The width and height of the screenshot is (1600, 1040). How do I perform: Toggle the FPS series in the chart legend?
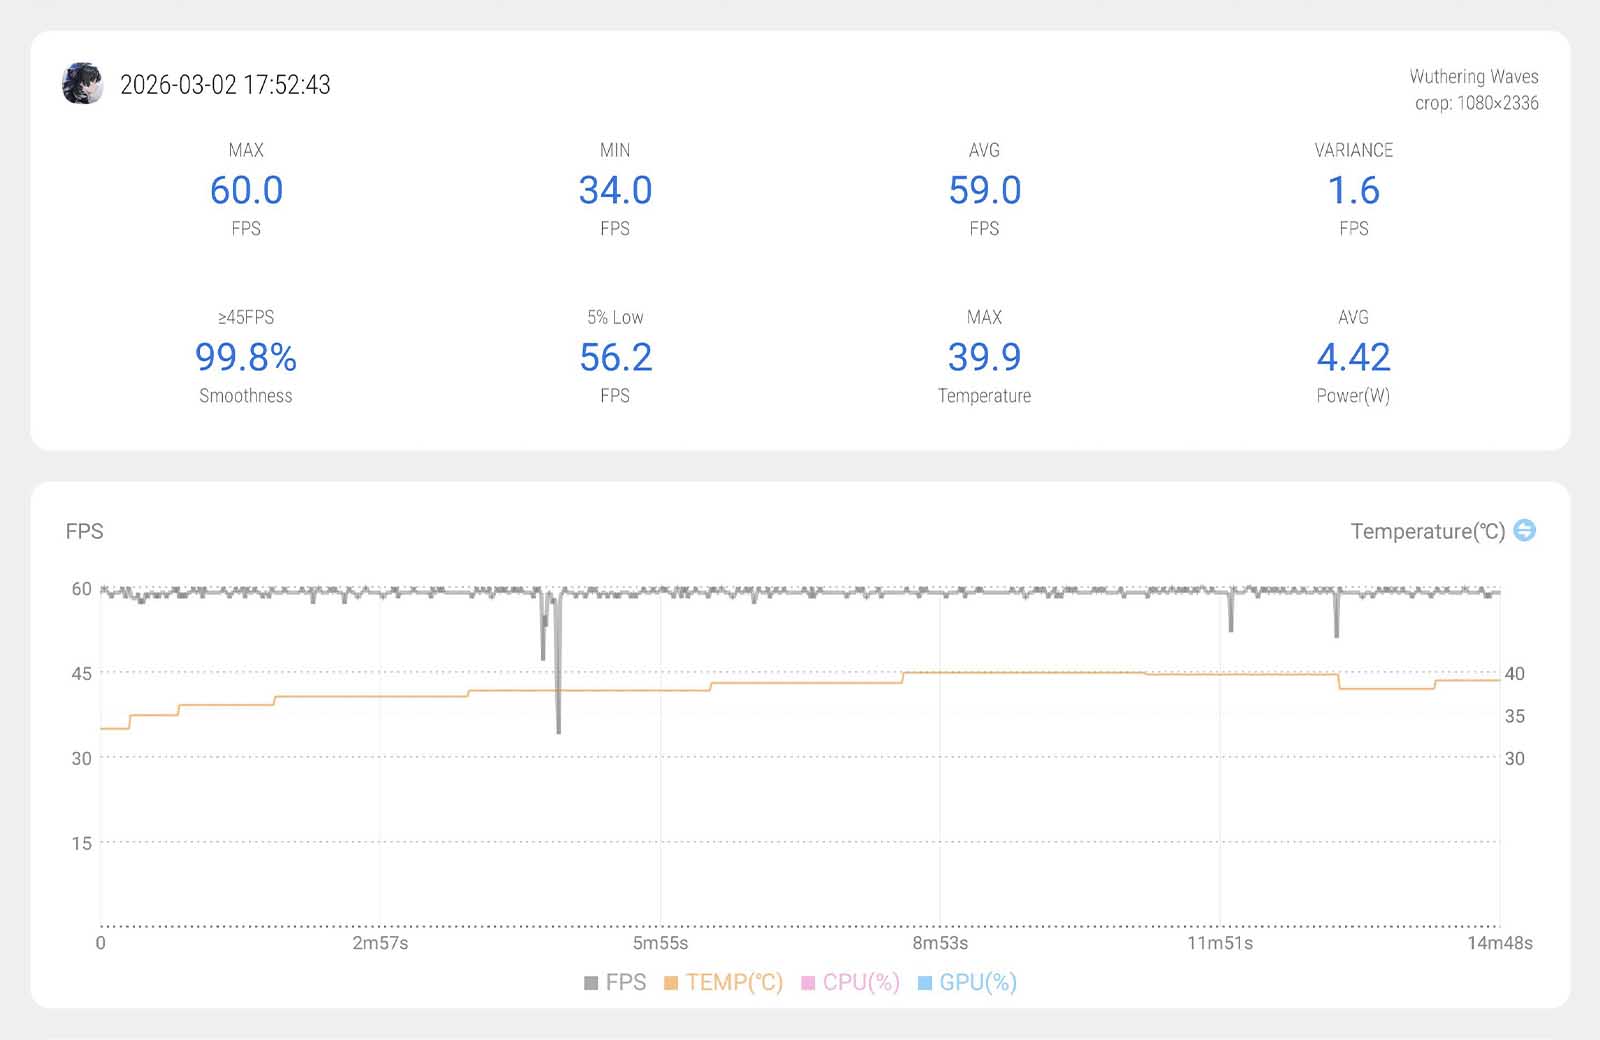click(615, 982)
